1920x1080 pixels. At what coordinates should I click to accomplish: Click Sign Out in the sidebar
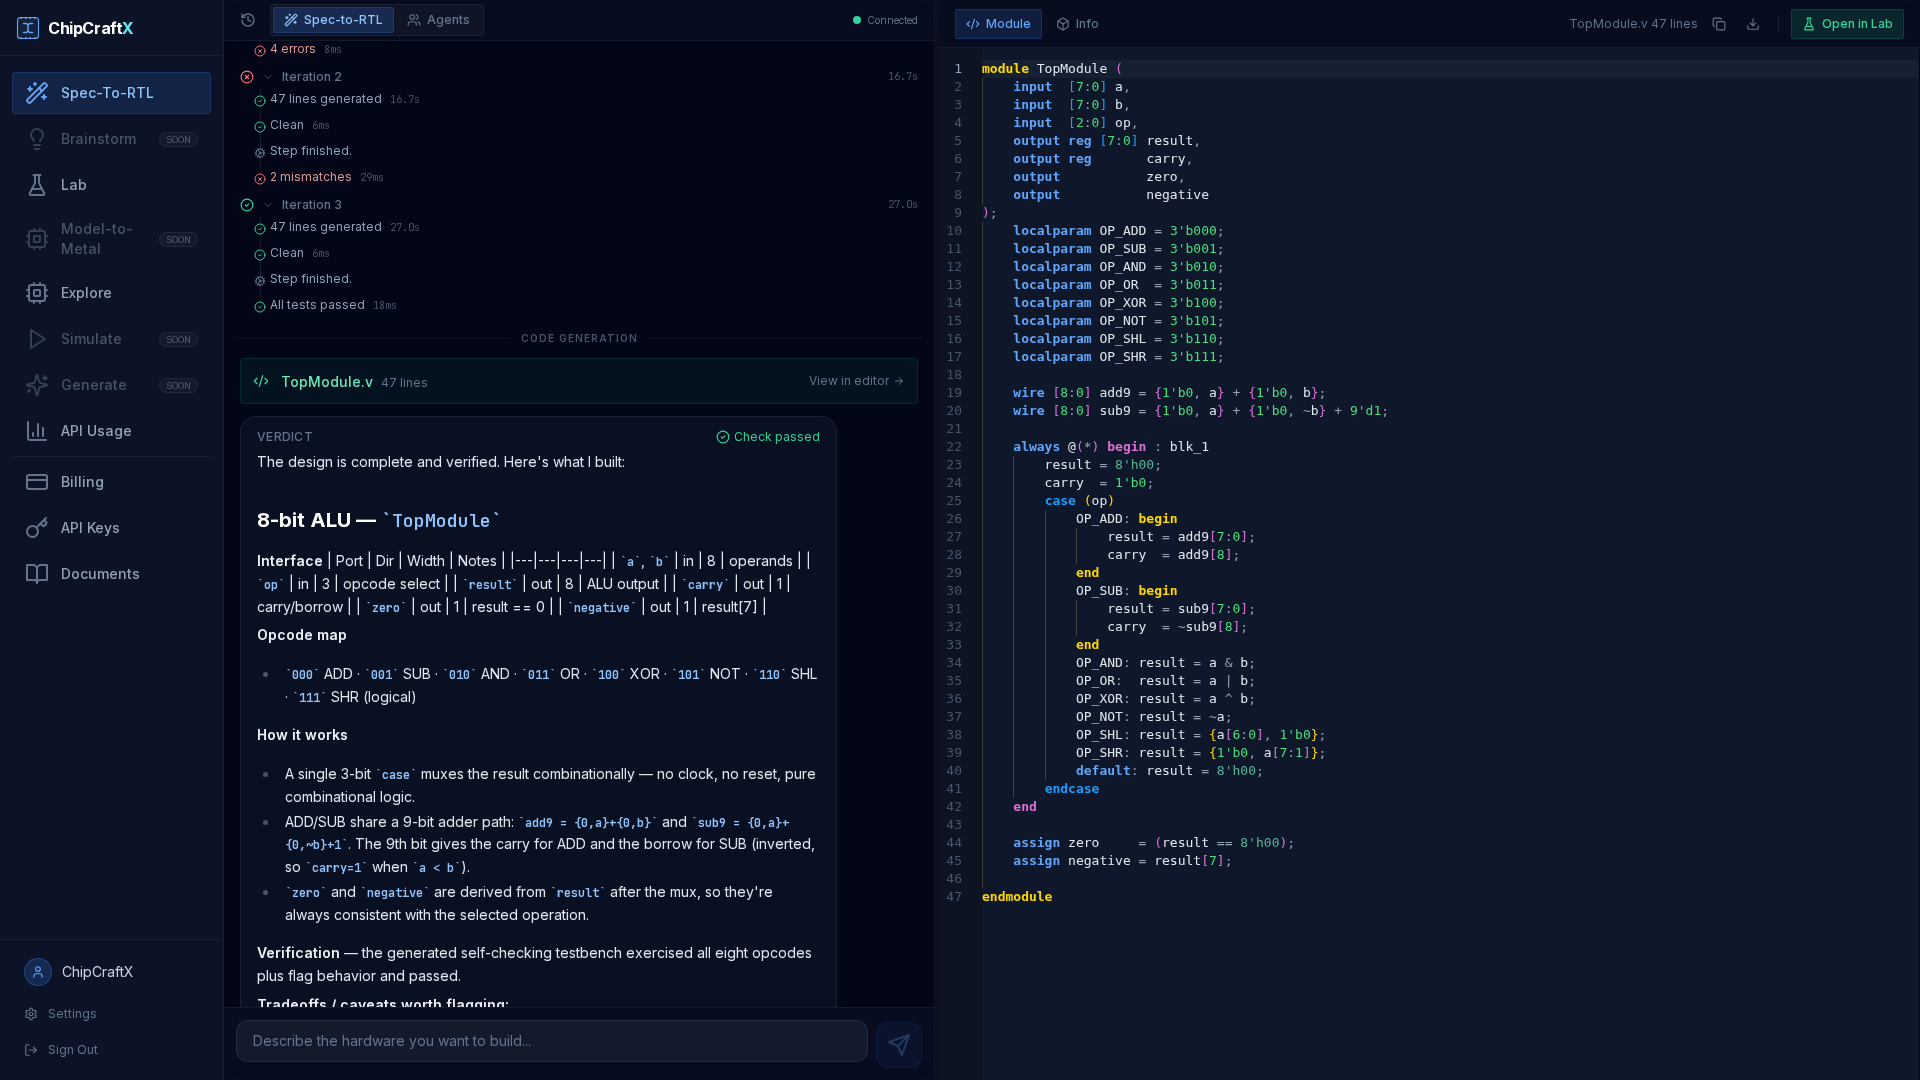[61, 1050]
